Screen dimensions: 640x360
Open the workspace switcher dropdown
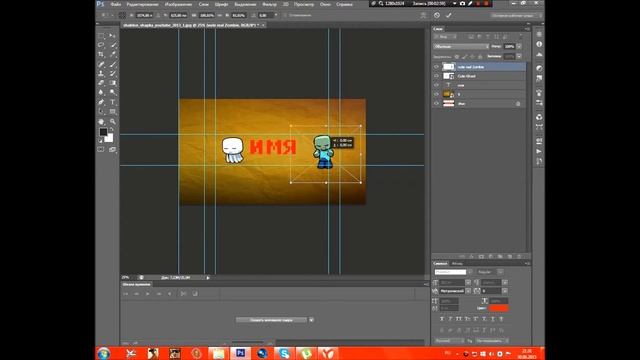[x=517, y=16]
